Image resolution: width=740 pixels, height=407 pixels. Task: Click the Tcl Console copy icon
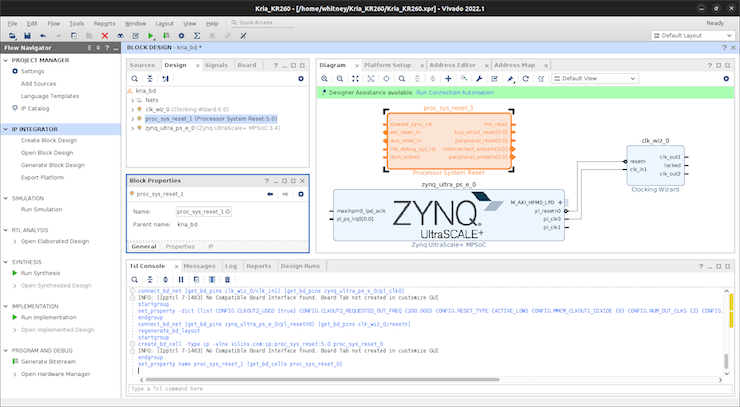tap(196, 280)
